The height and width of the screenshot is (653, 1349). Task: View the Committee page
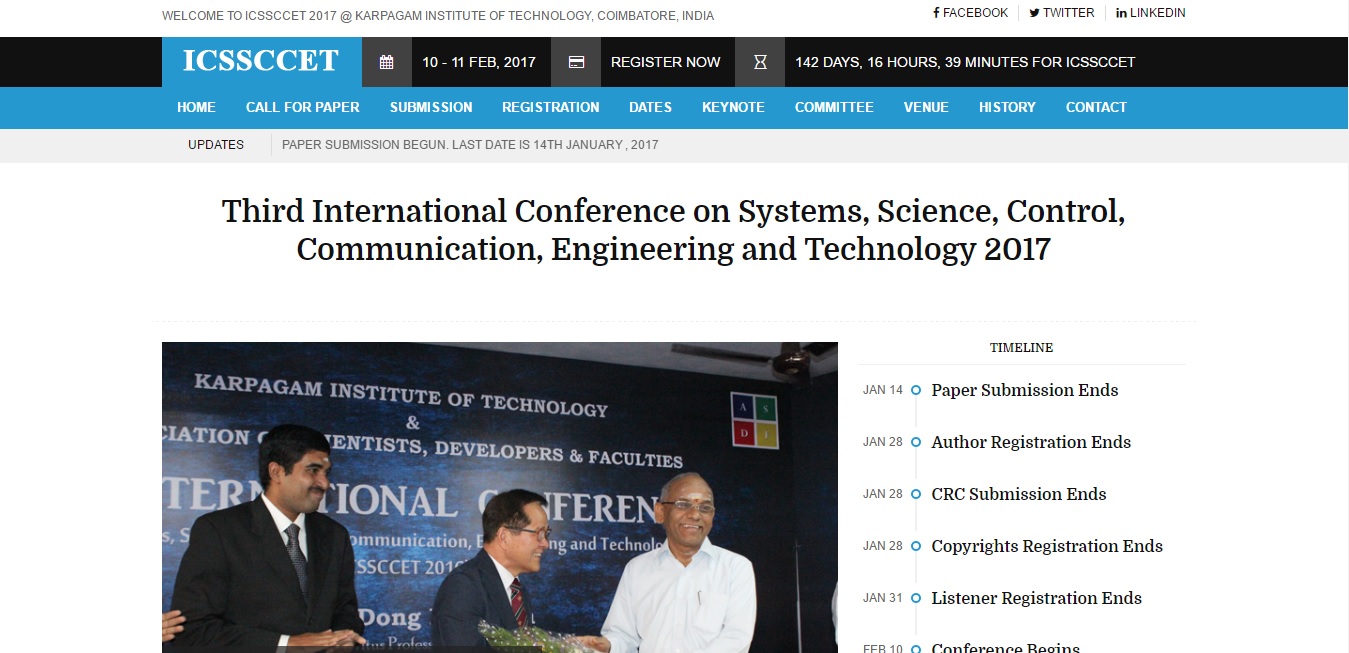(834, 107)
